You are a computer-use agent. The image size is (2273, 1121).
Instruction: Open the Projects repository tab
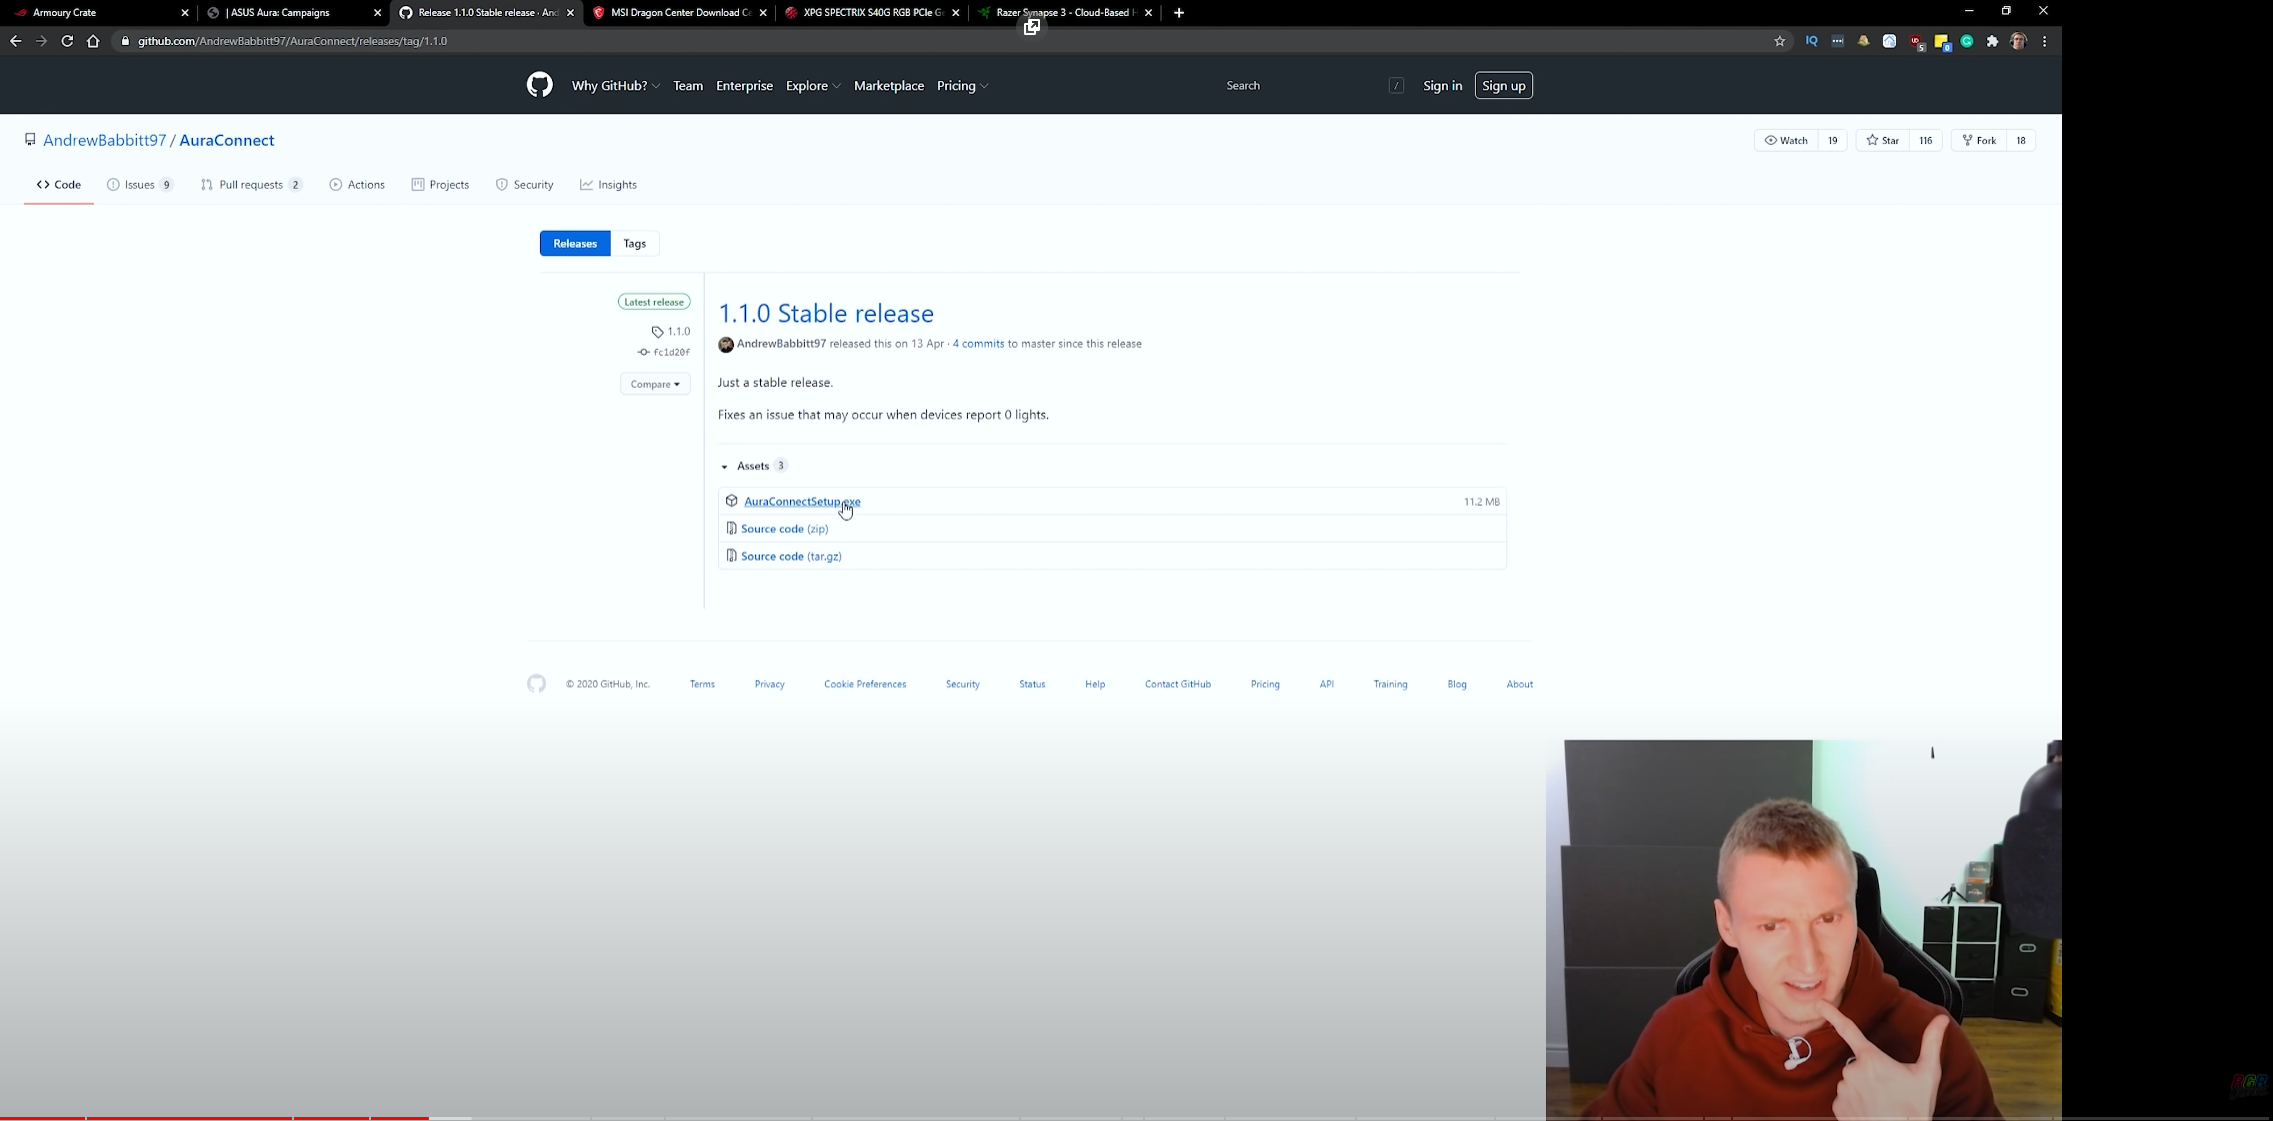point(440,185)
